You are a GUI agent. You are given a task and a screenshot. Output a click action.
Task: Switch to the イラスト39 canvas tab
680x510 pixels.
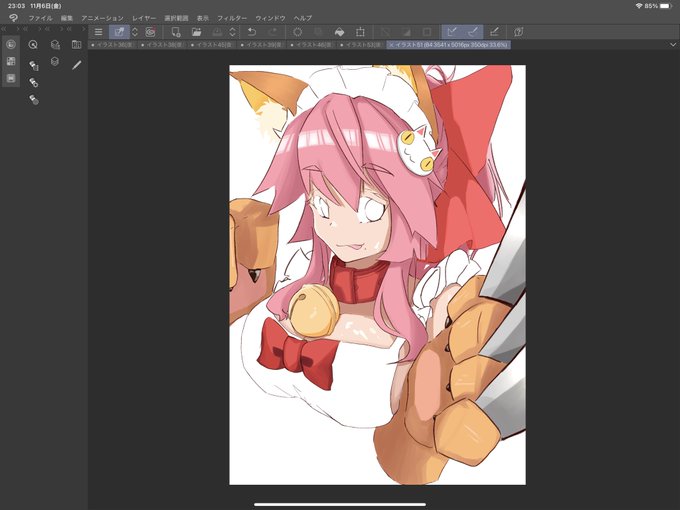point(263,45)
